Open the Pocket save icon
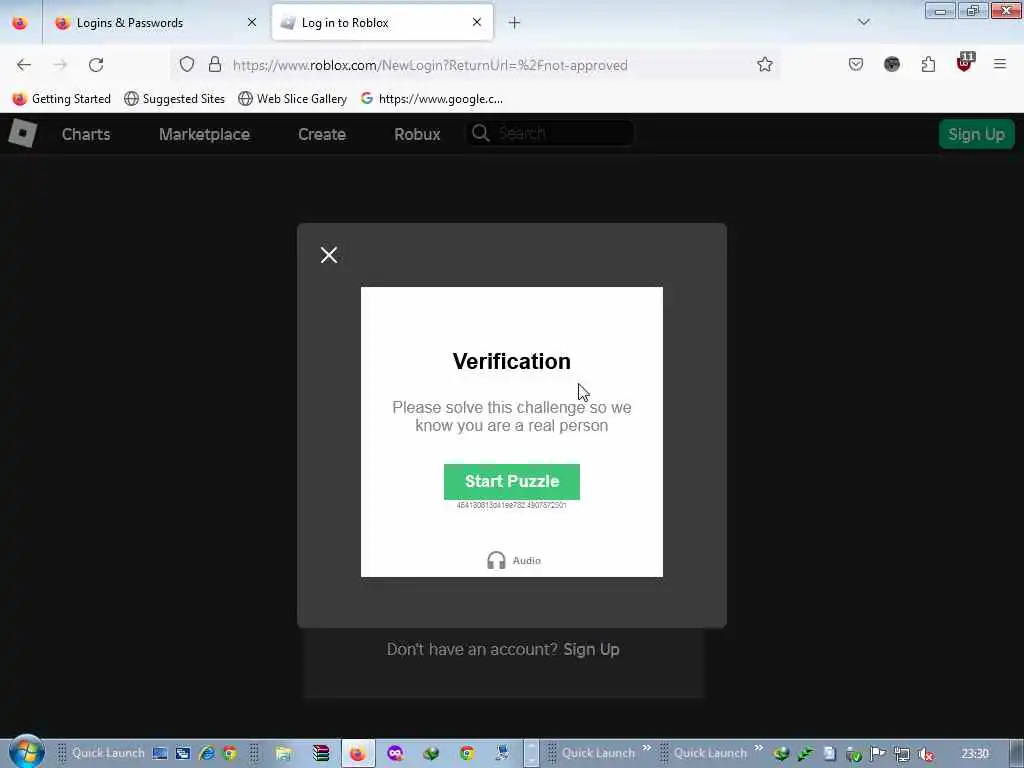Image resolution: width=1024 pixels, height=768 pixels. pyautogui.click(x=856, y=64)
